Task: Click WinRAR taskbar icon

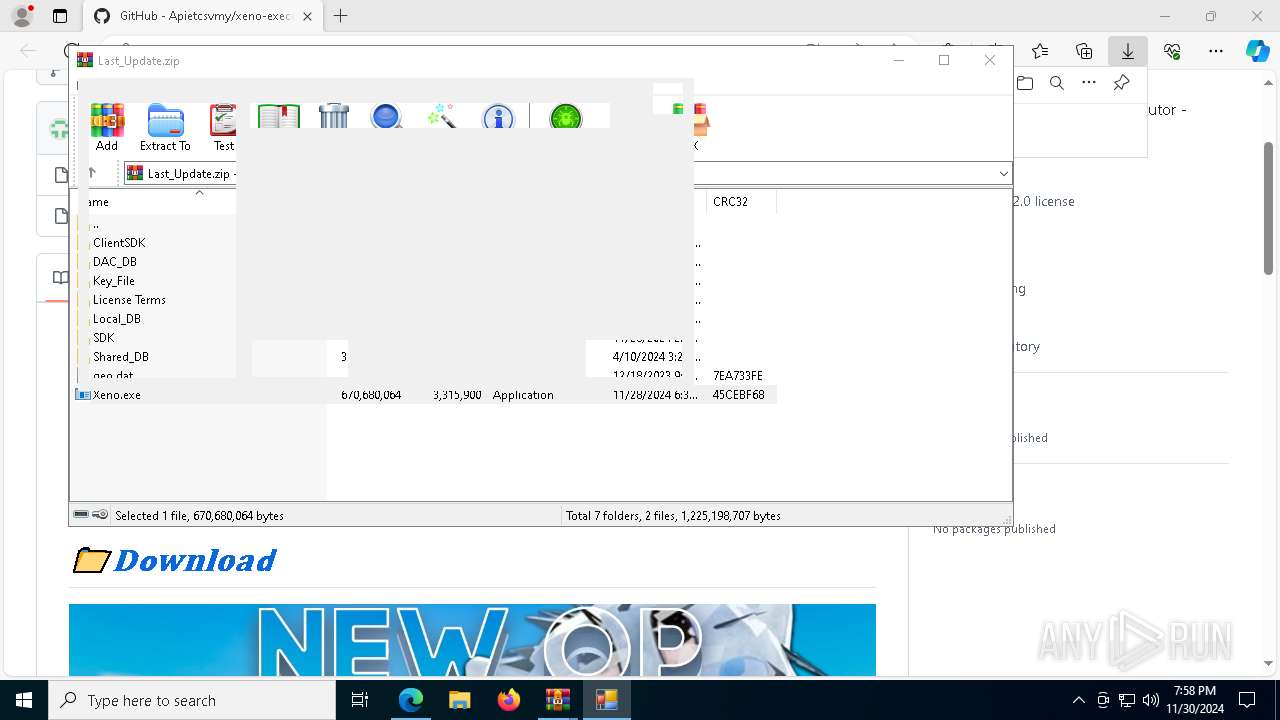Action: pos(557,700)
